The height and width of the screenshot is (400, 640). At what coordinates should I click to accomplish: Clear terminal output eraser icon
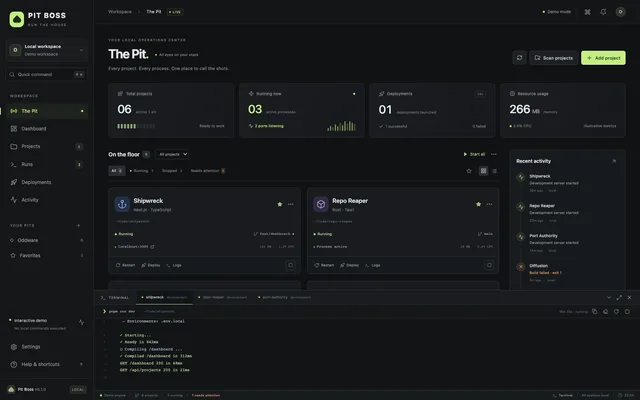[605, 311]
